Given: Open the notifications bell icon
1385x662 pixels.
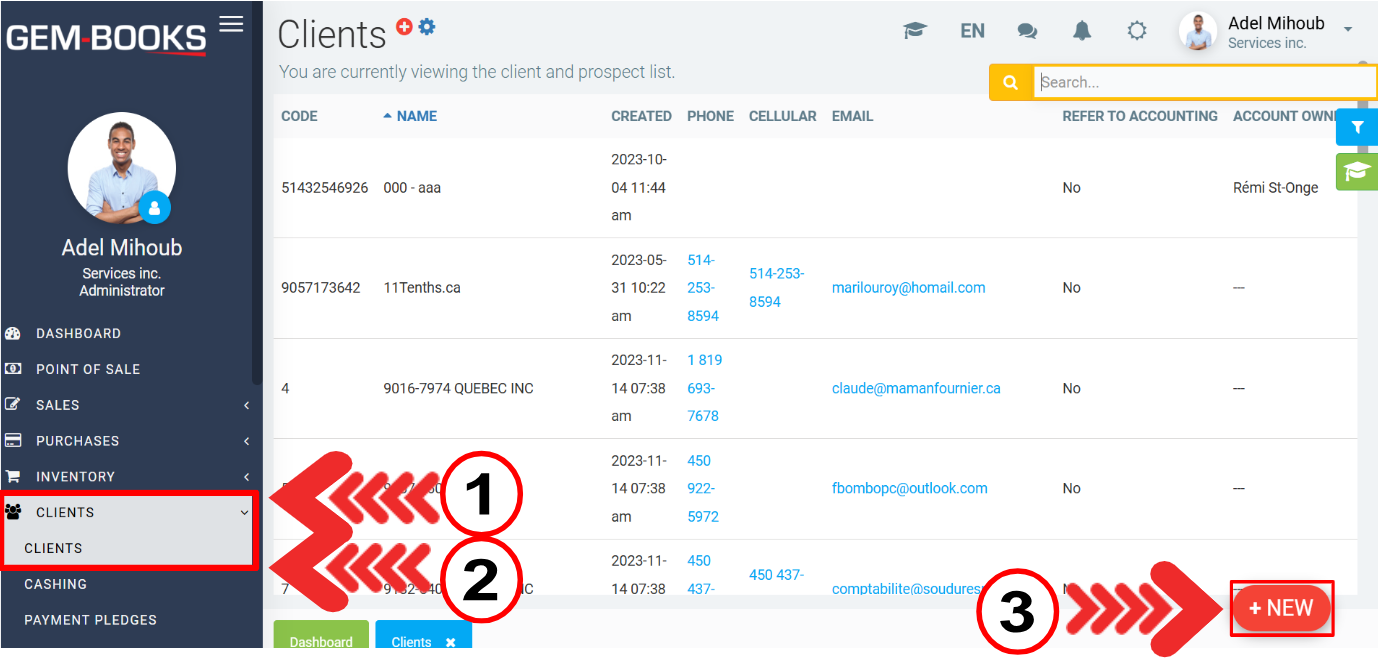Looking at the screenshot, I should [1082, 31].
